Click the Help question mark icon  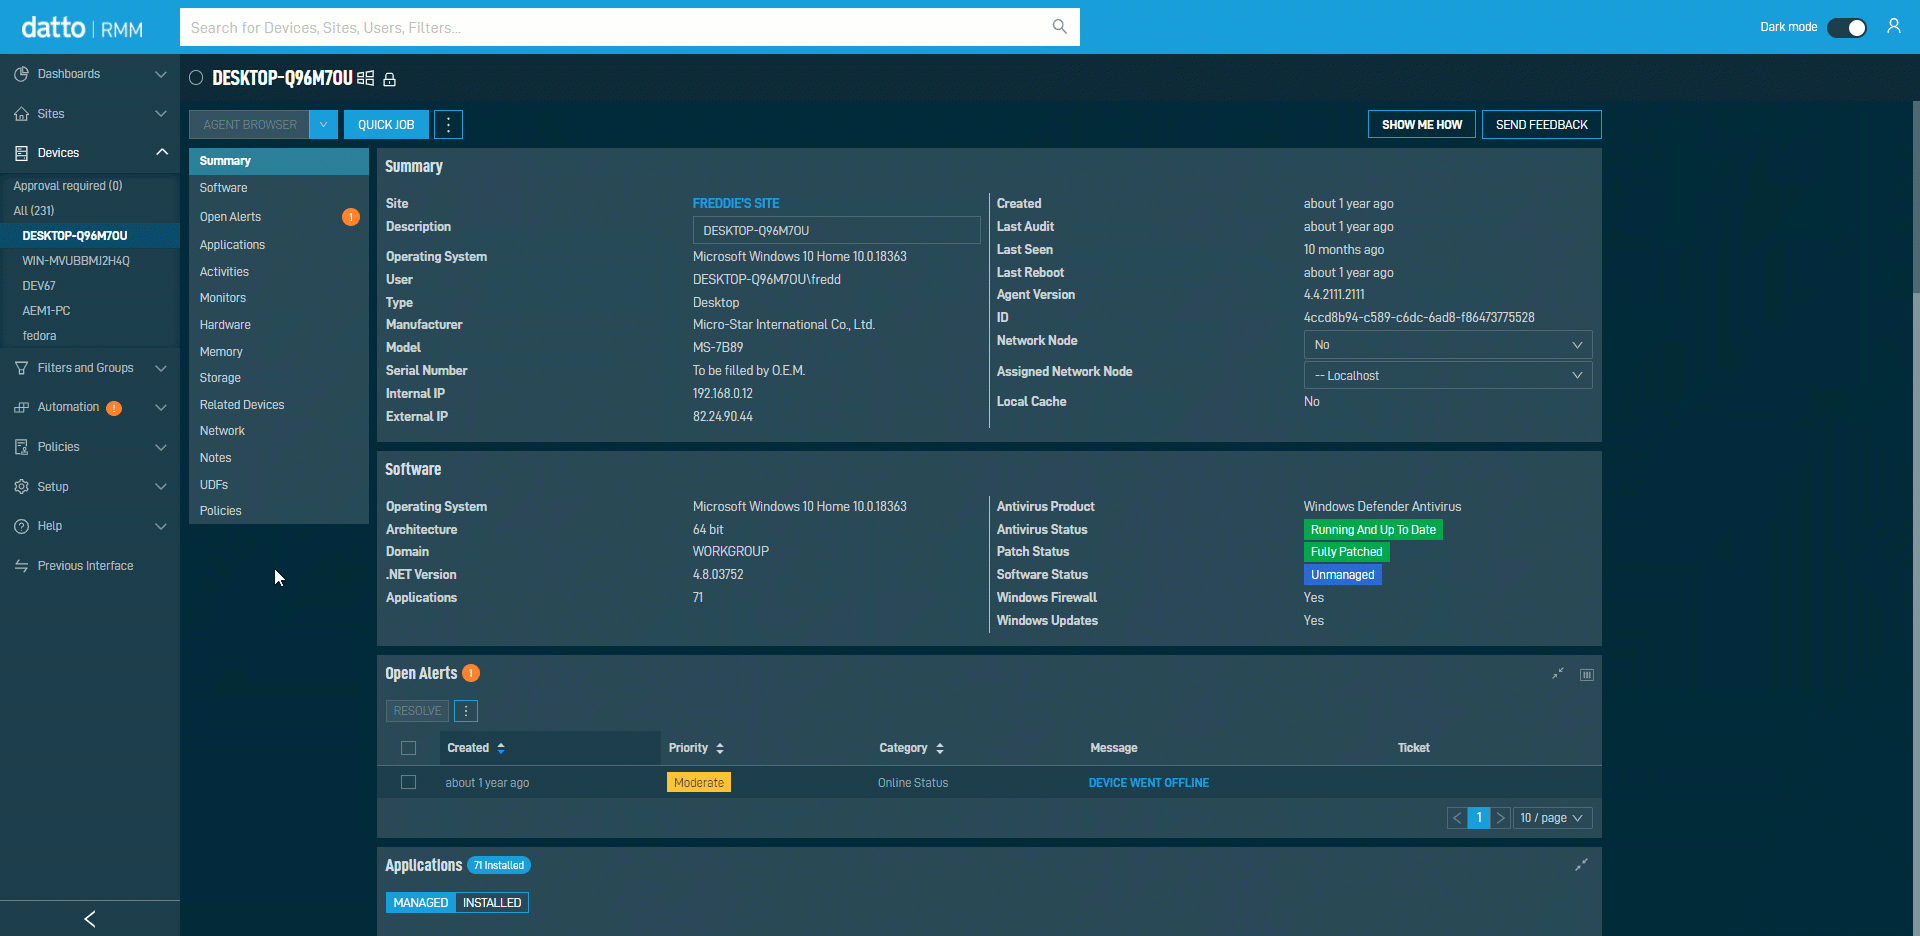tap(21, 526)
